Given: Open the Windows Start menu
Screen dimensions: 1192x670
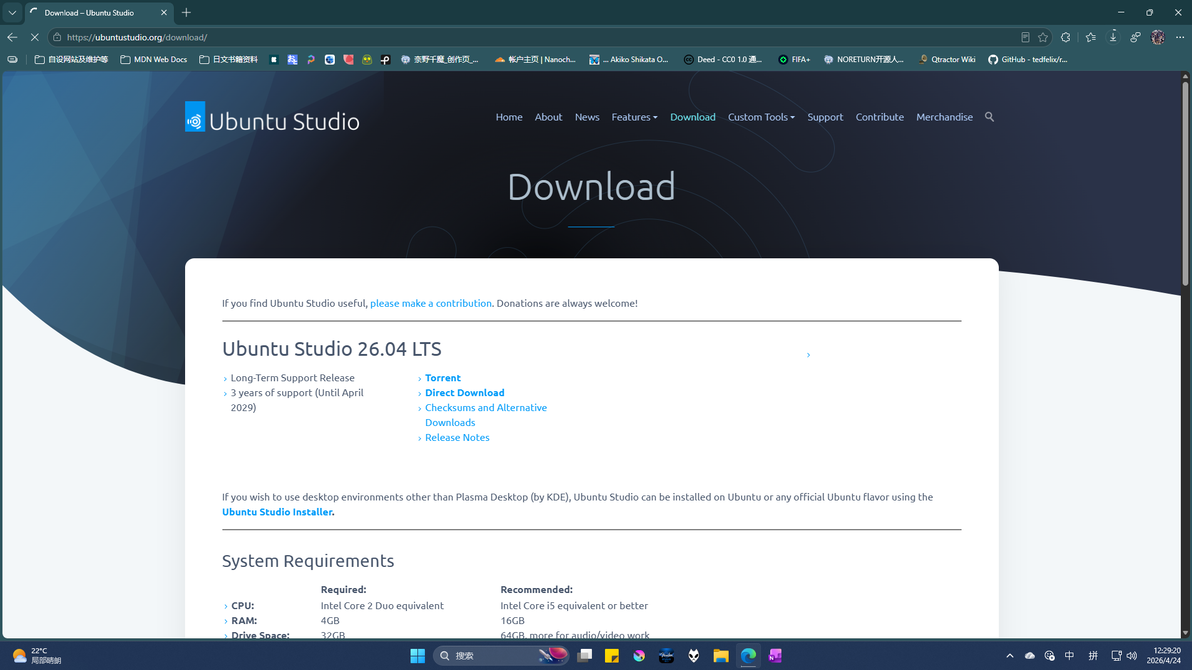Looking at the screenshot, I should click(417, 656).
